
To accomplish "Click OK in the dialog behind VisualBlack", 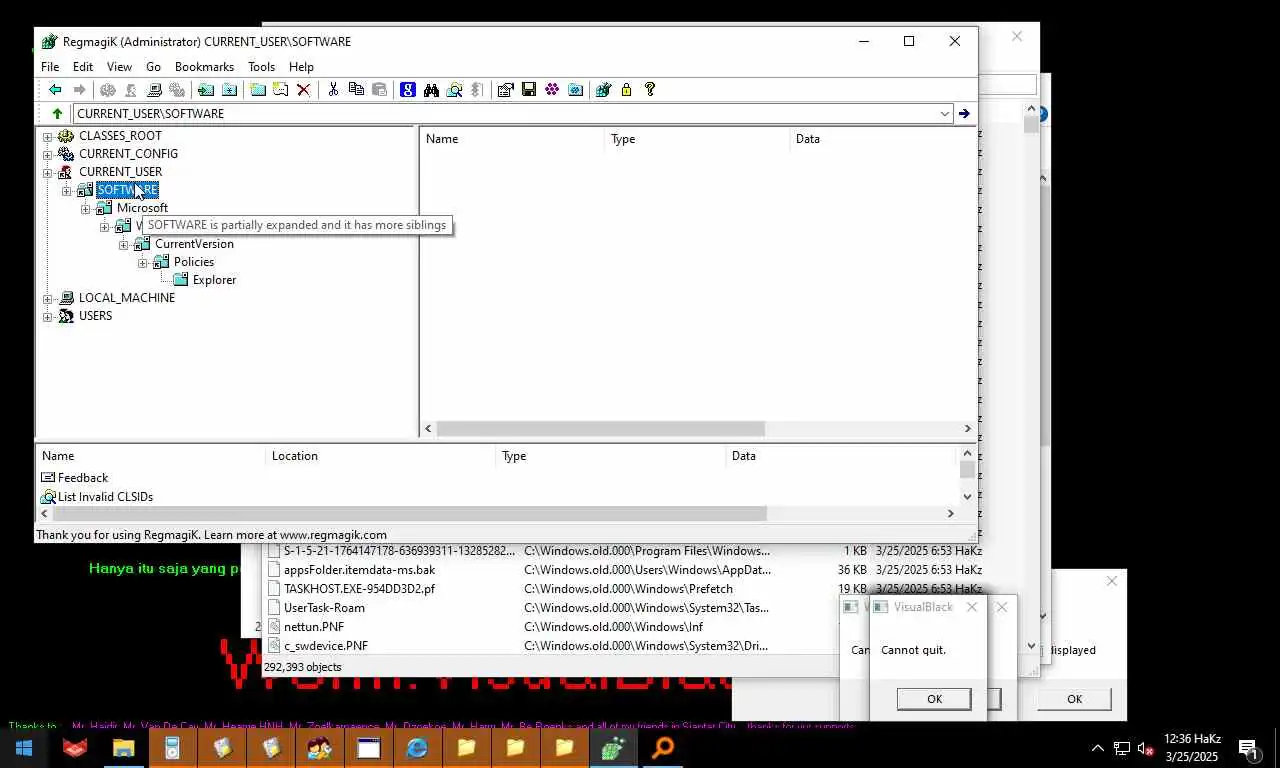I will 1074,699.
